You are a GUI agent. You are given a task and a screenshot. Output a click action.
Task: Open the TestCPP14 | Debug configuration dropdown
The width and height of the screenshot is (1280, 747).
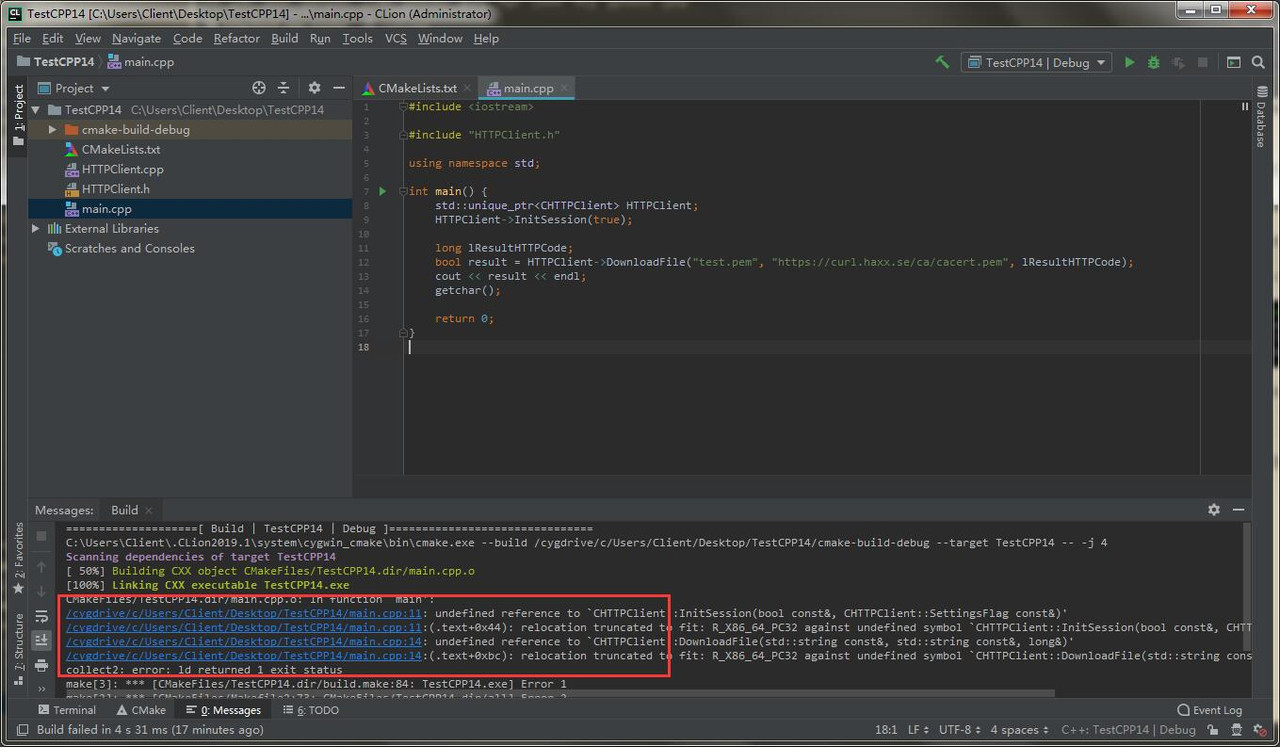[1037, 62]
